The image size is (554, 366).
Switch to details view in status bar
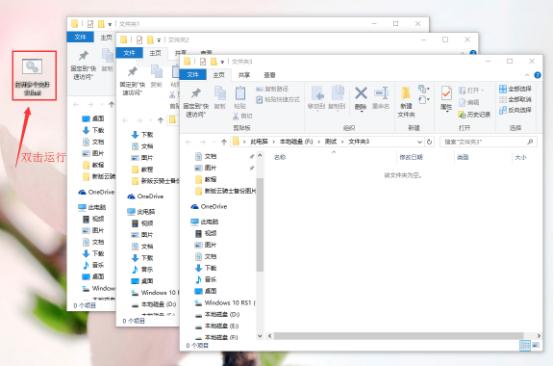[x=525, y=345]
